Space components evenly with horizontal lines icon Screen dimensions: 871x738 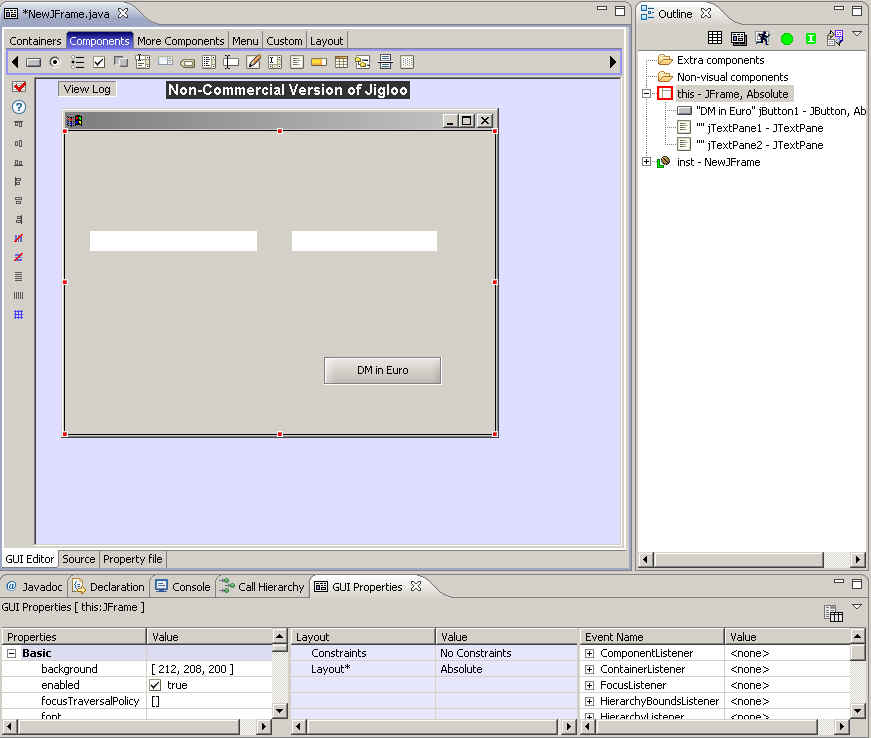coord(18,276)
